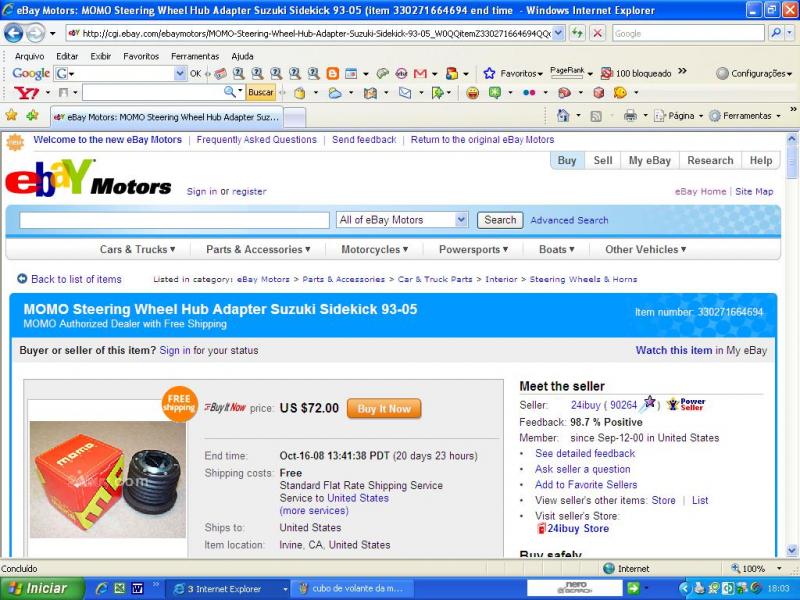Click the Yahoo! logo in Yahoo toolbar

point(27,92)
